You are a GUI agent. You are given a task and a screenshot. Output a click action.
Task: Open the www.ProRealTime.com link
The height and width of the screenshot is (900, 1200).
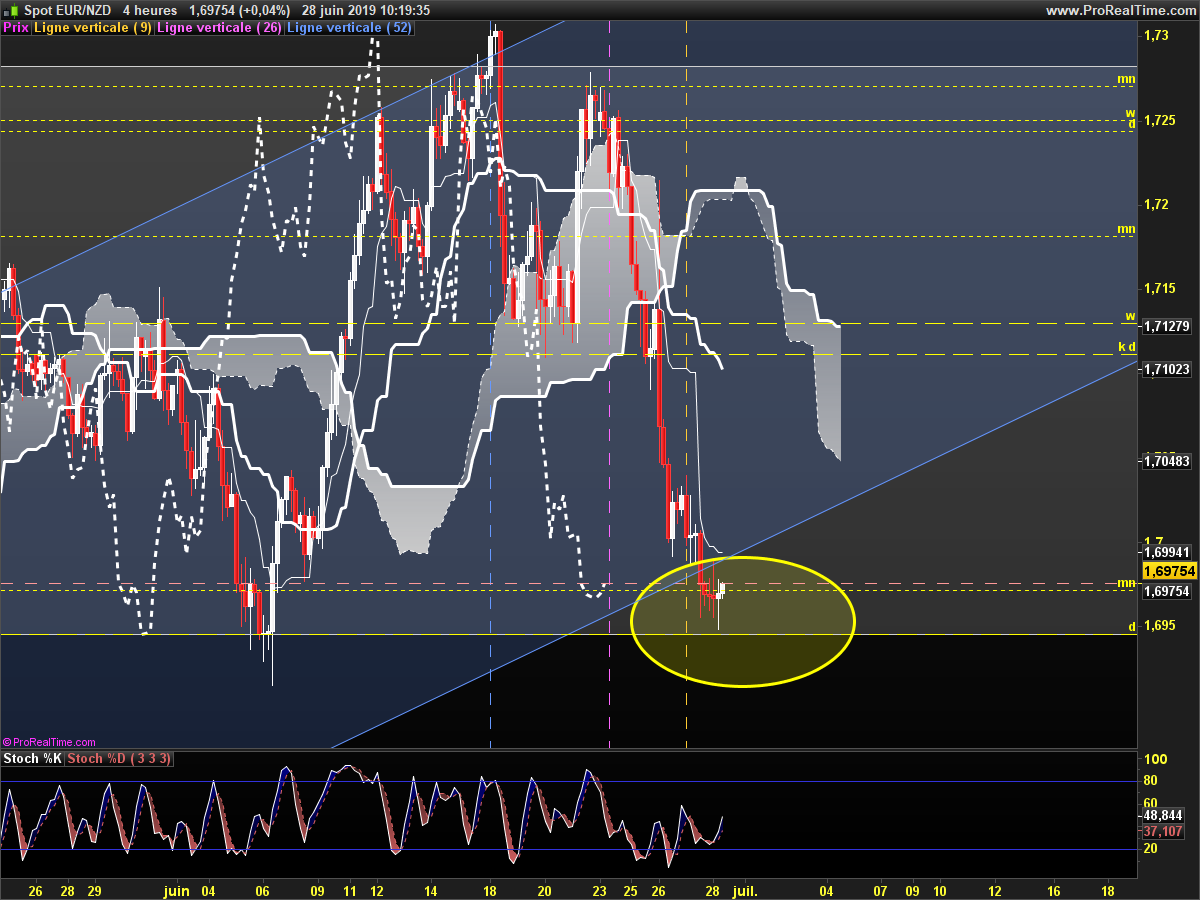coord(1120,10)
